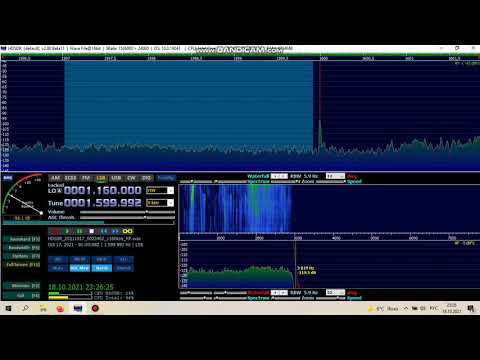The height and width of the screenshot is (360, 480).
Task: Open Bandwidth [F6] settings
Action: click(x=22, y=248)
